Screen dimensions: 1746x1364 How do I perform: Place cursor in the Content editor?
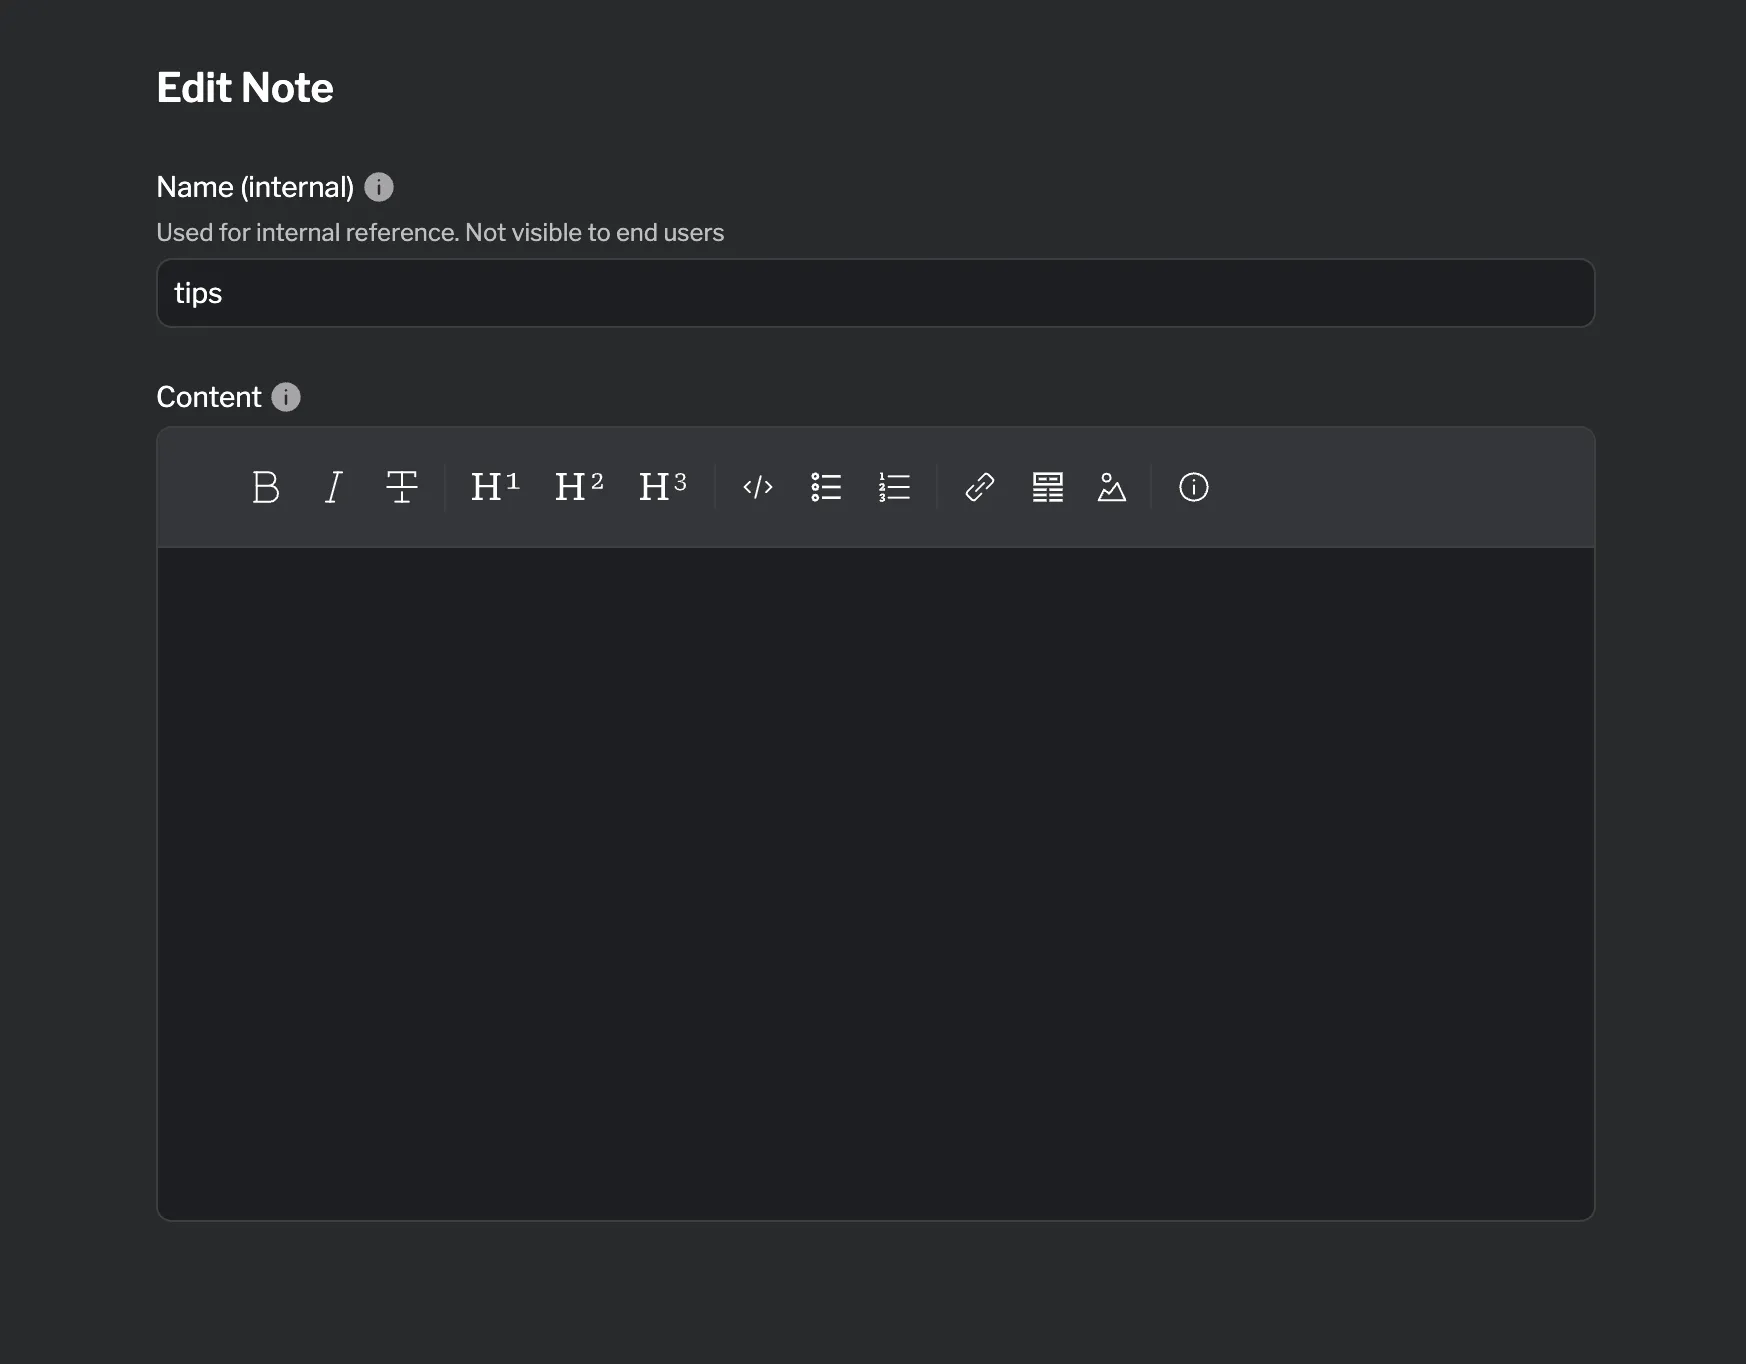[875, 880]
